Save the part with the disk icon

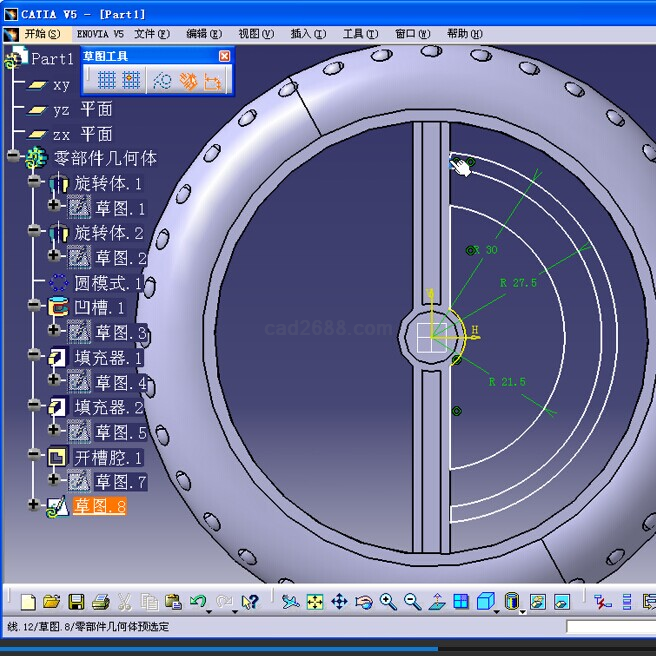click(76, 602)
